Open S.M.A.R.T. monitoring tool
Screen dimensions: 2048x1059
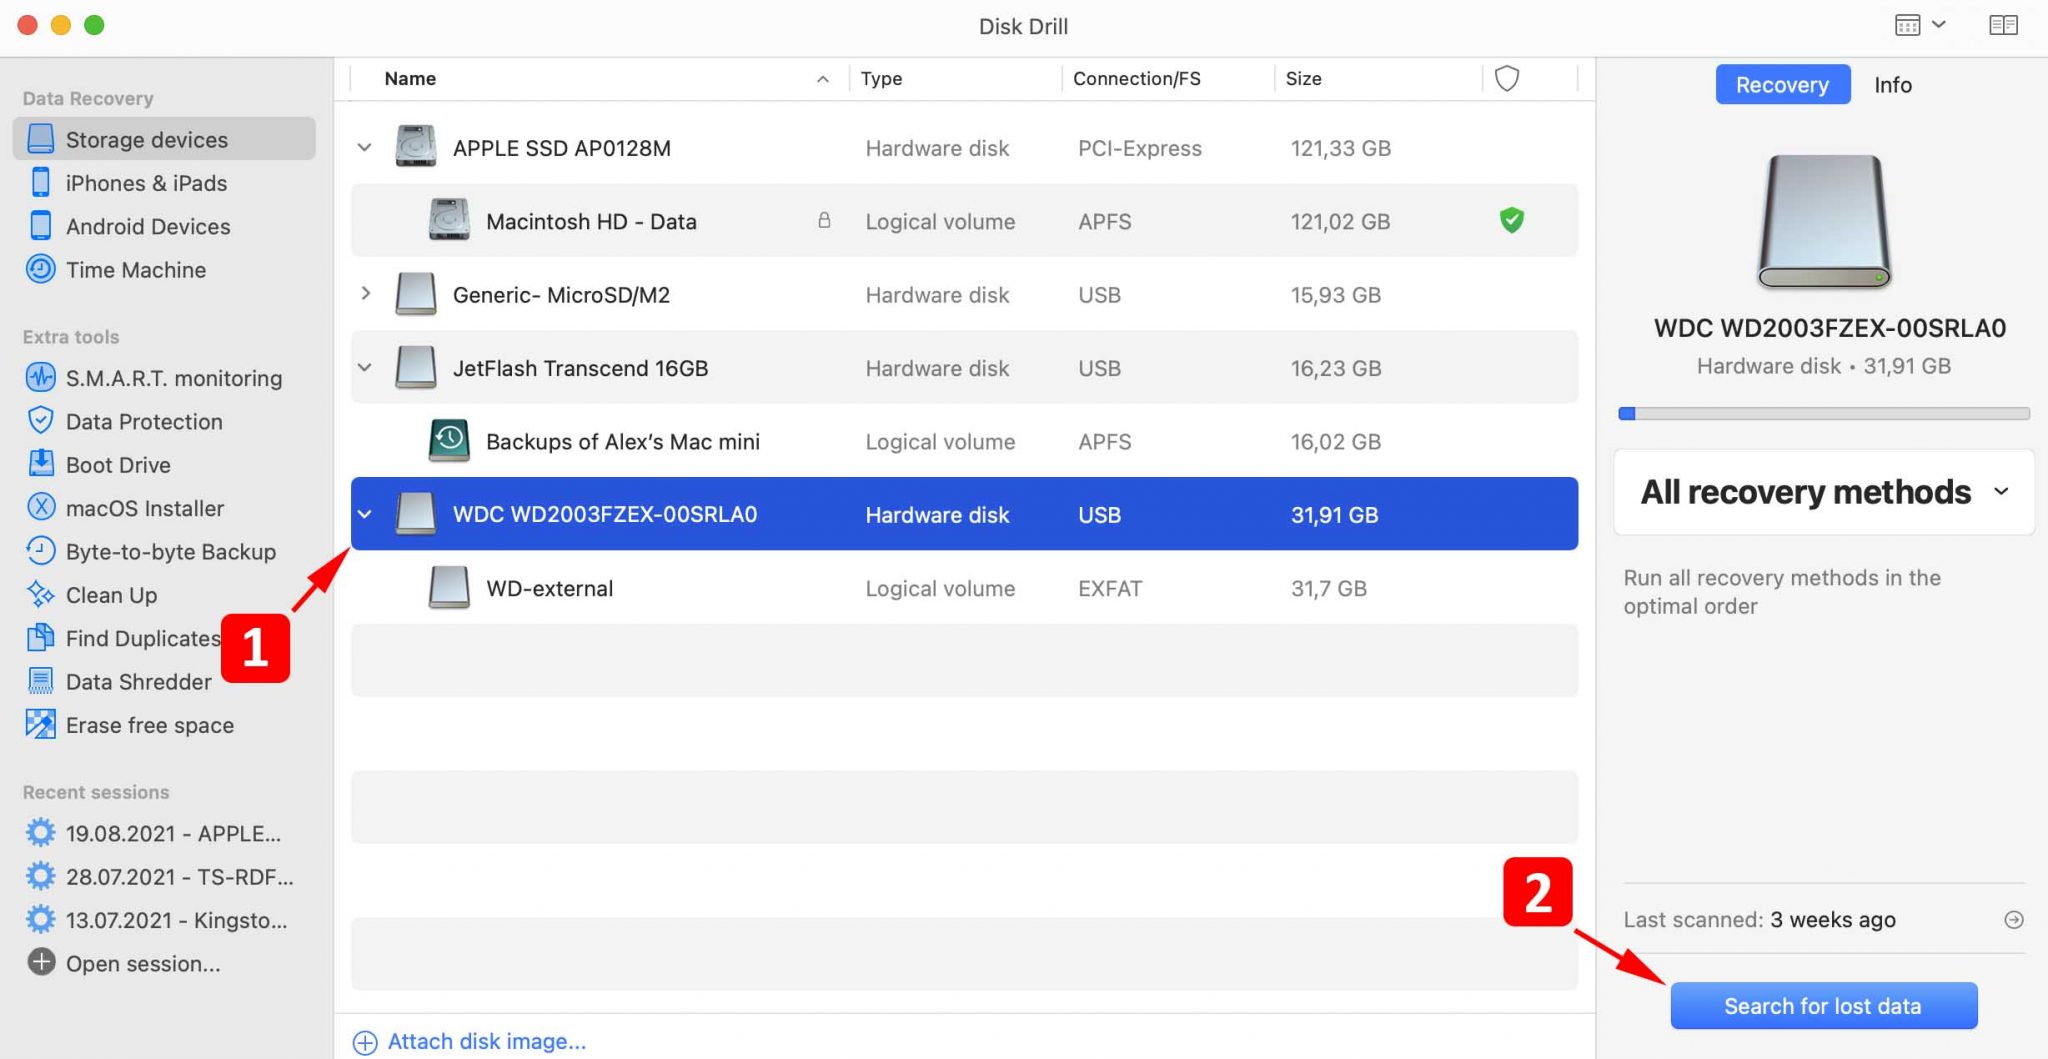point(172,378)
